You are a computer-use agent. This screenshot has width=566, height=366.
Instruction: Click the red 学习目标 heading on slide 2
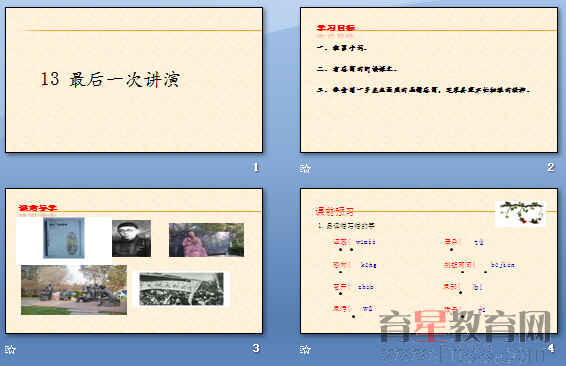(x=336, y=28)
